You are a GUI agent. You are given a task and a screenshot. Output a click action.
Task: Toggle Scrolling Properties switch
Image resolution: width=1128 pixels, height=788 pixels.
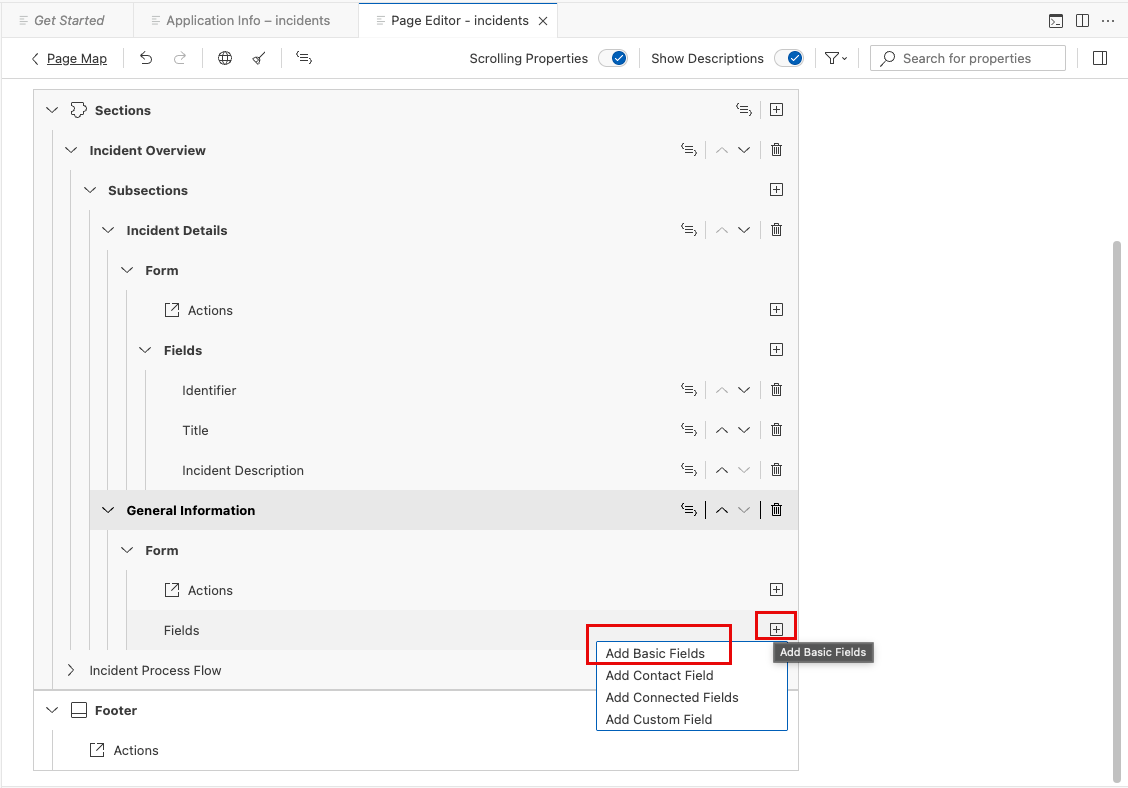click(x=613, y=58)
